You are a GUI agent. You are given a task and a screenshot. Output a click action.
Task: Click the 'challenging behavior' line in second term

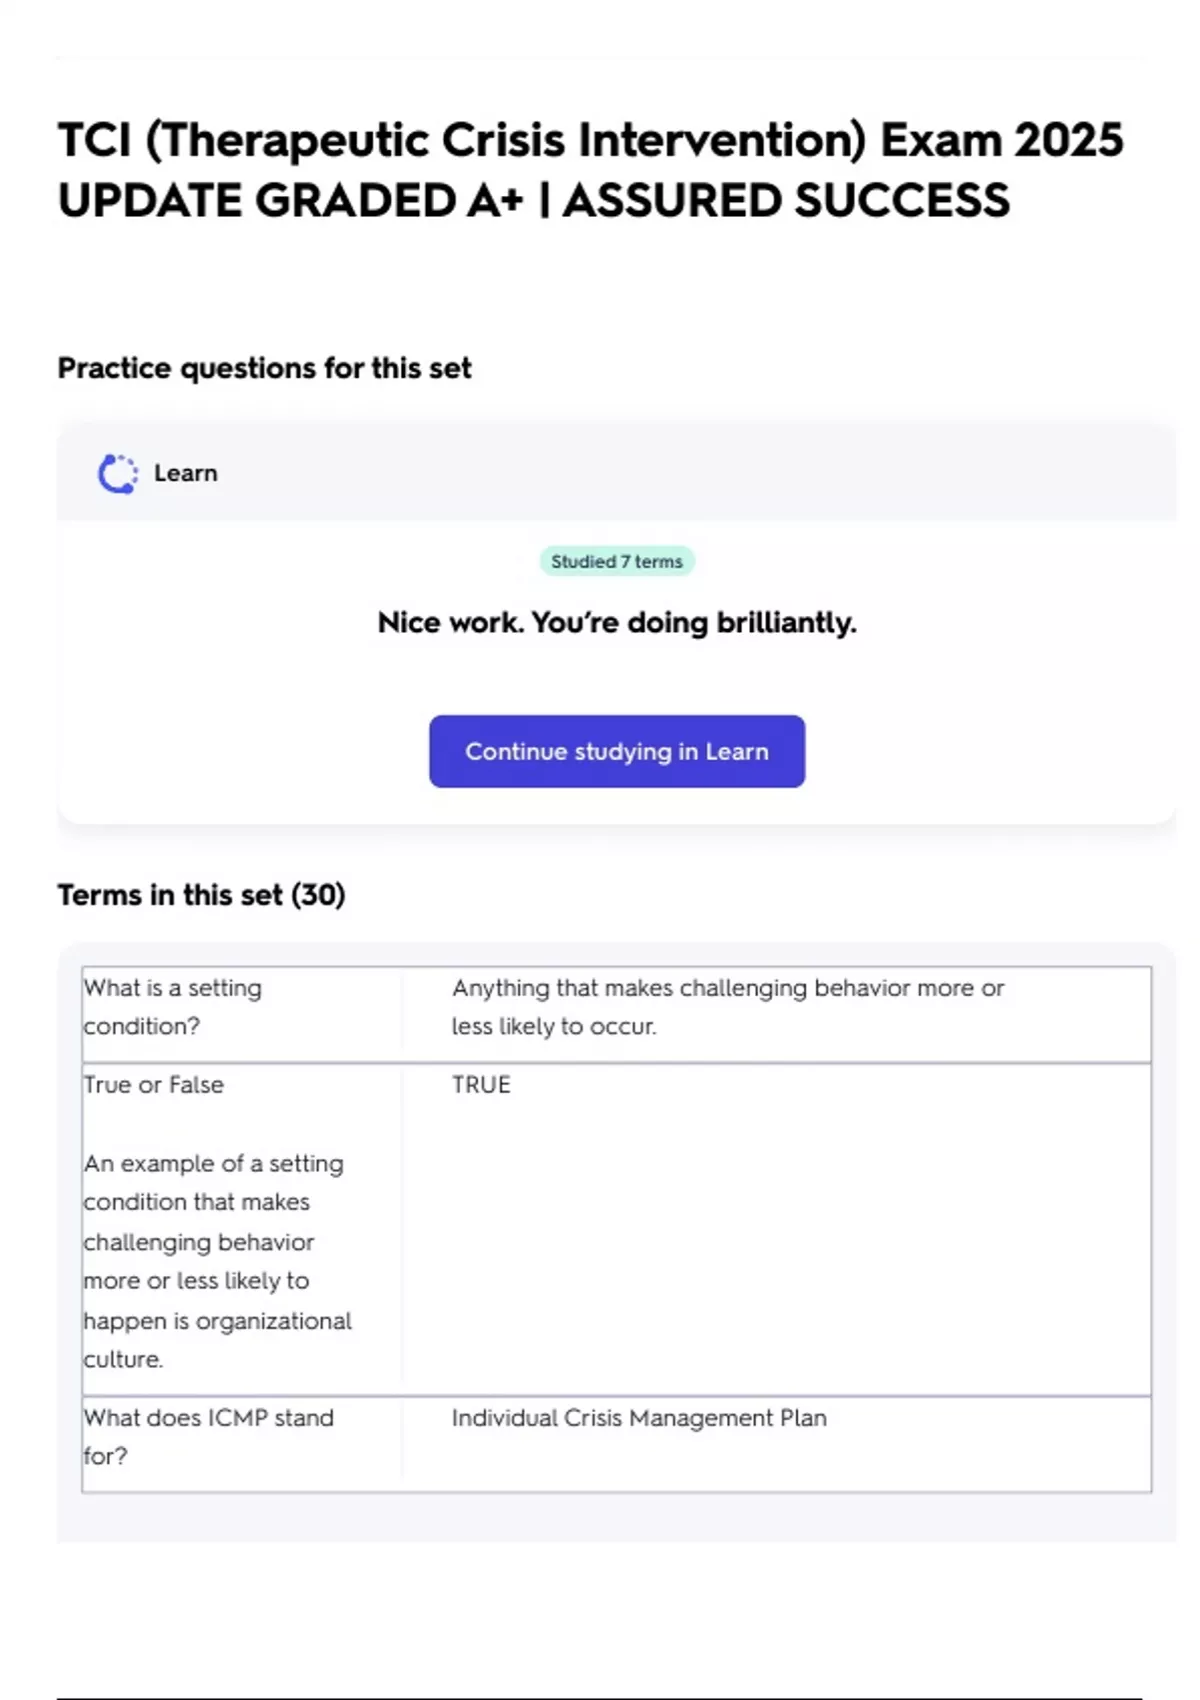coord(199,1242)
